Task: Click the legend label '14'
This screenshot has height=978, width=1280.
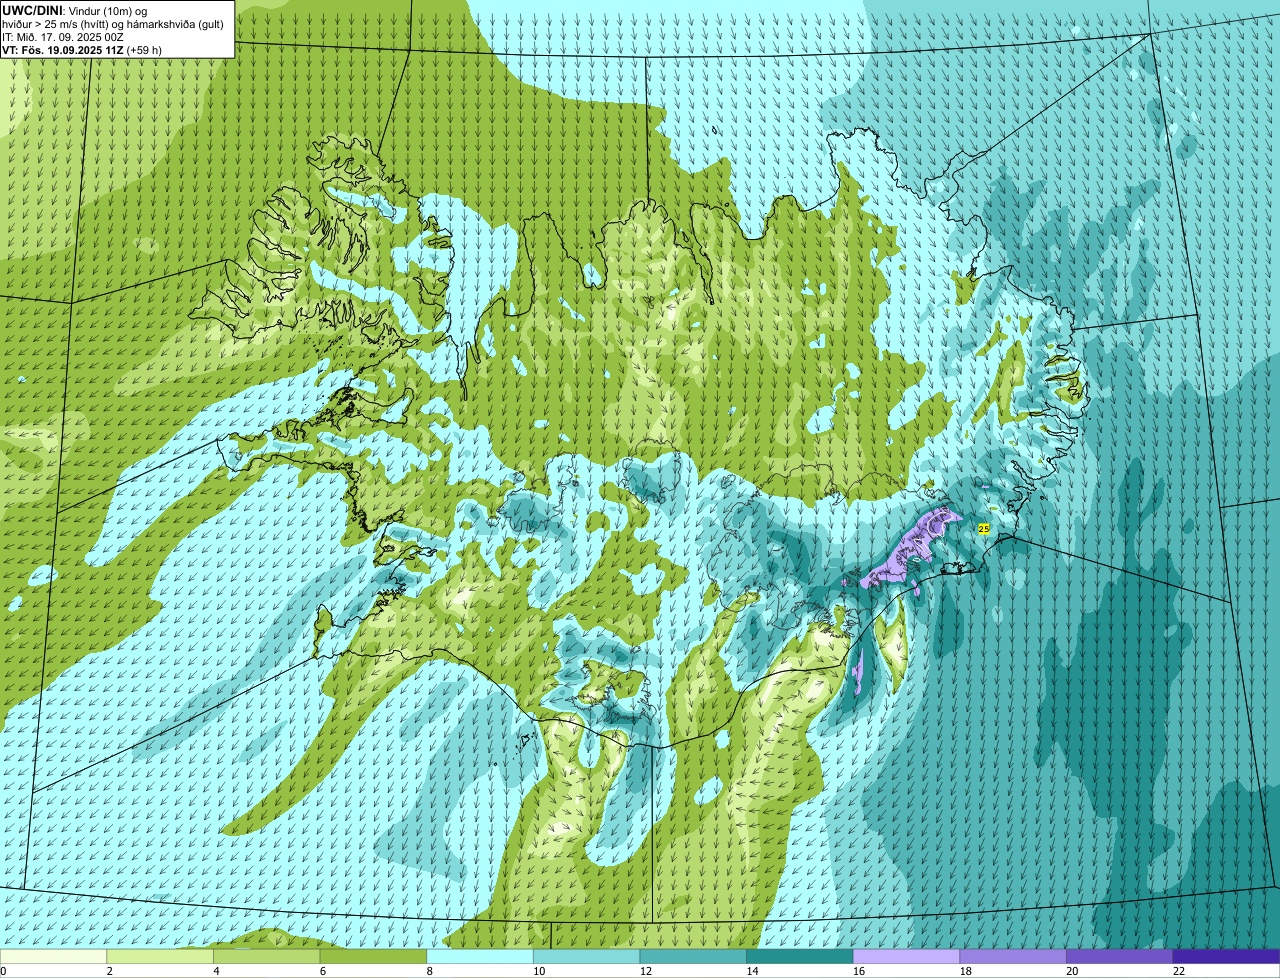Action: 752,971
